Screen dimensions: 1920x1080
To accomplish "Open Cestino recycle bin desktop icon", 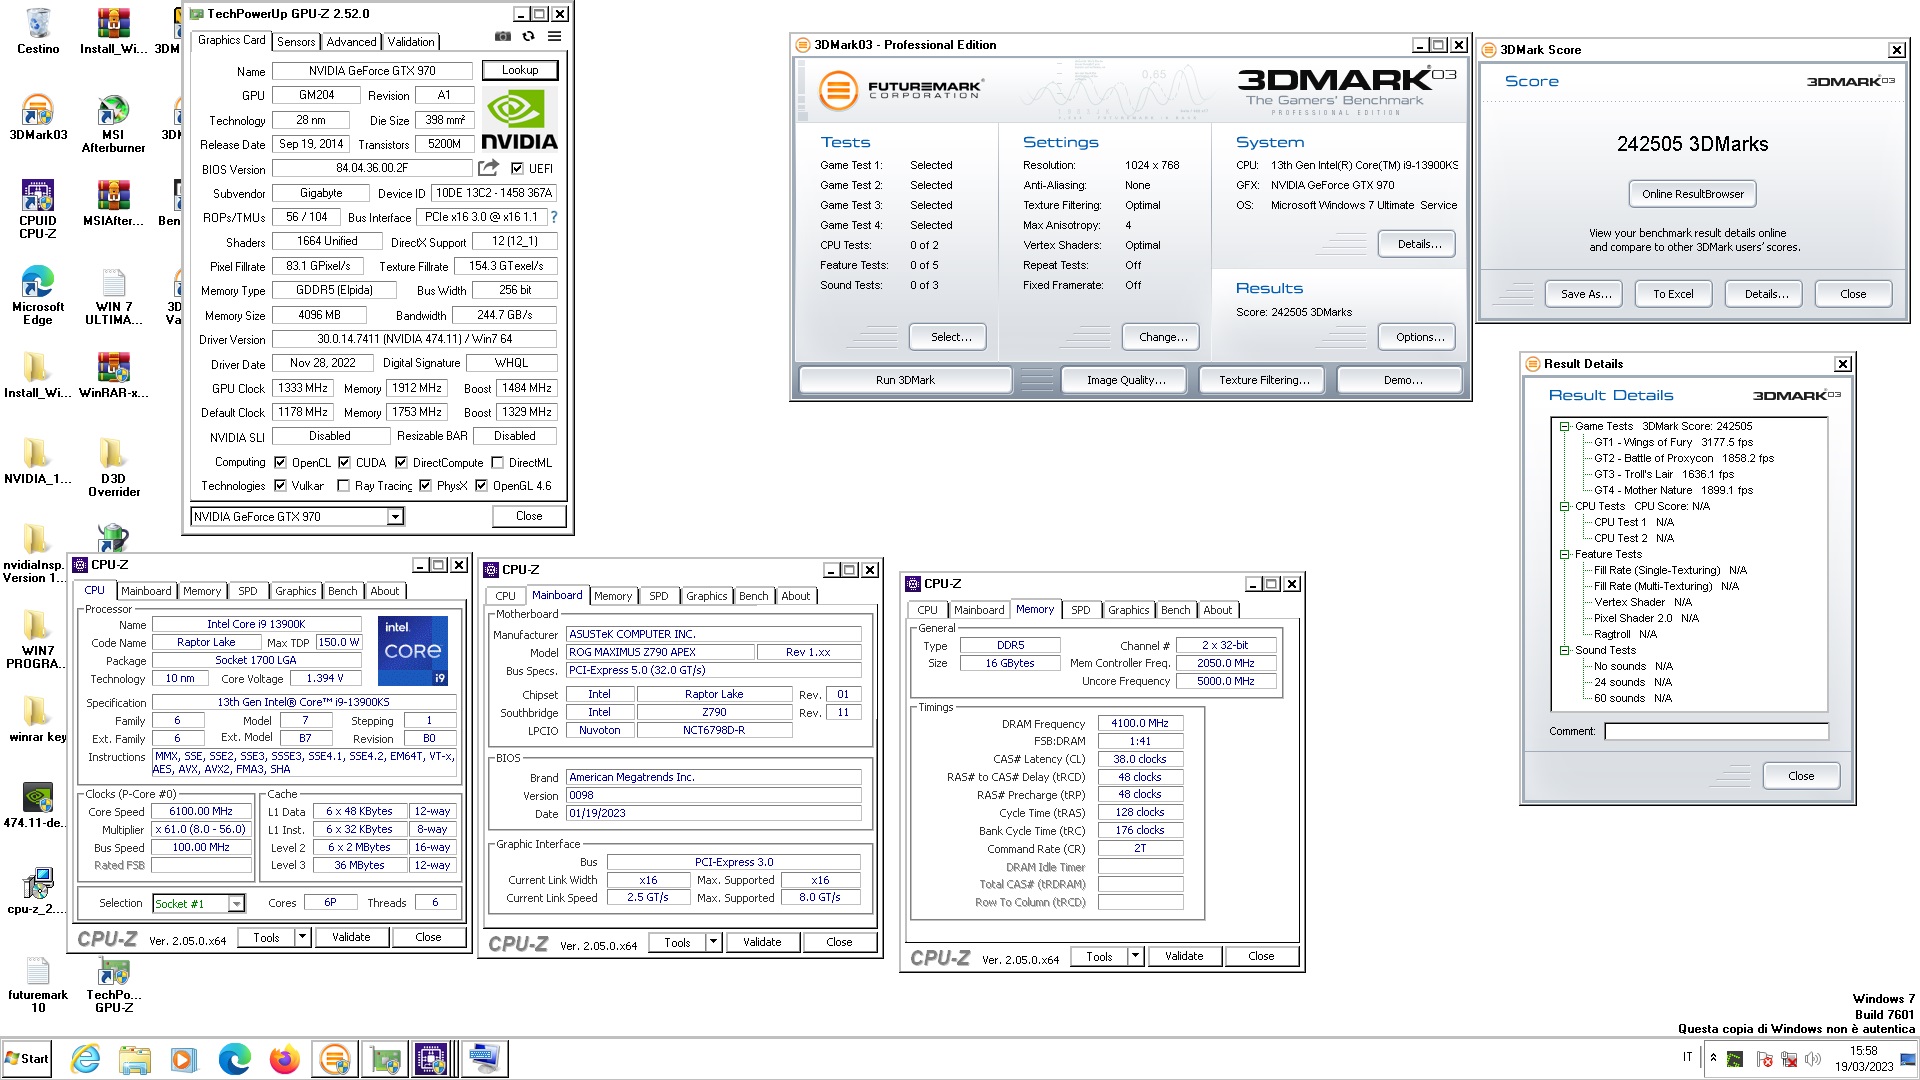I will click(38, 31).
